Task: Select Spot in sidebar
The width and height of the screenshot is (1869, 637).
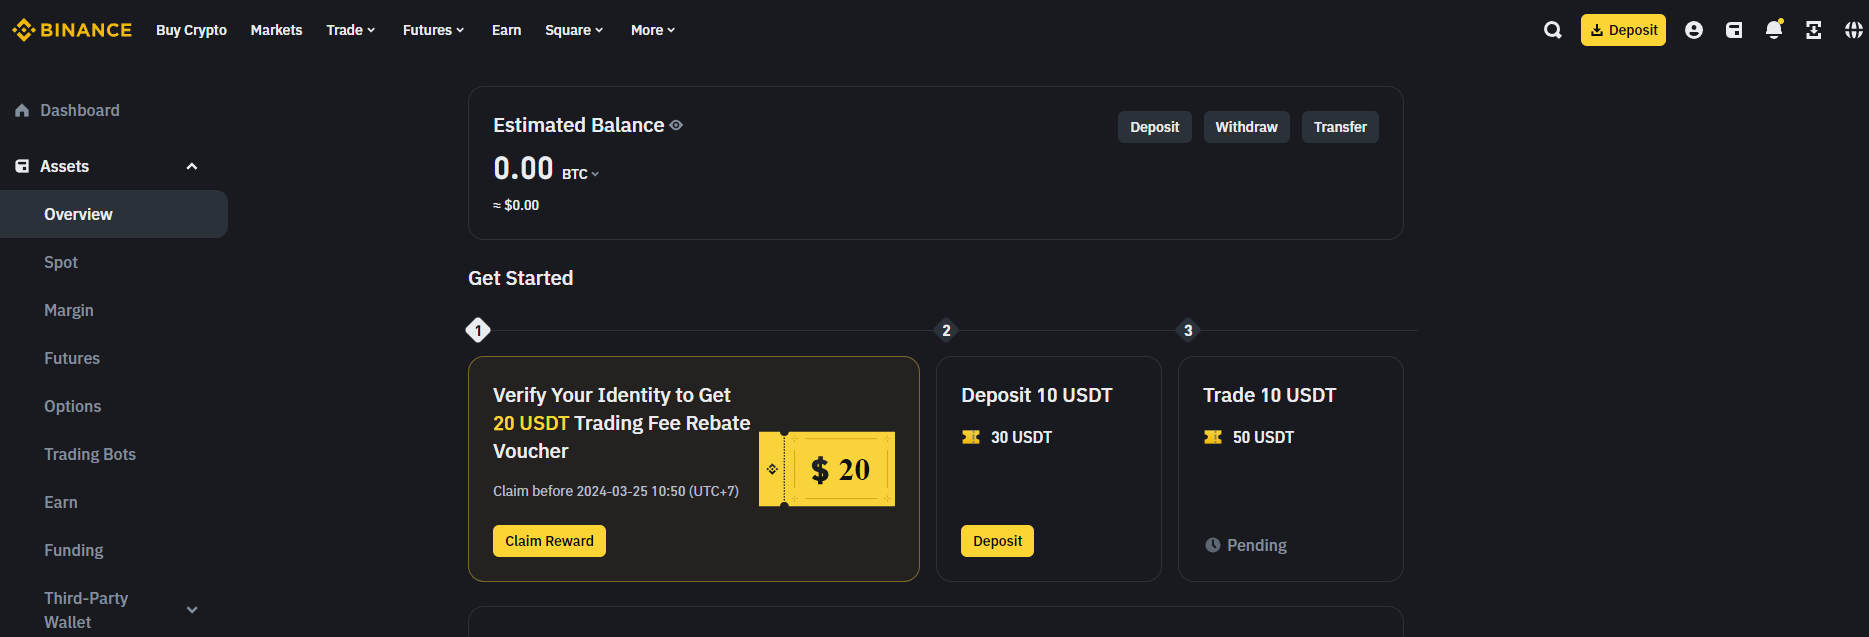Action: click(61, 262)
